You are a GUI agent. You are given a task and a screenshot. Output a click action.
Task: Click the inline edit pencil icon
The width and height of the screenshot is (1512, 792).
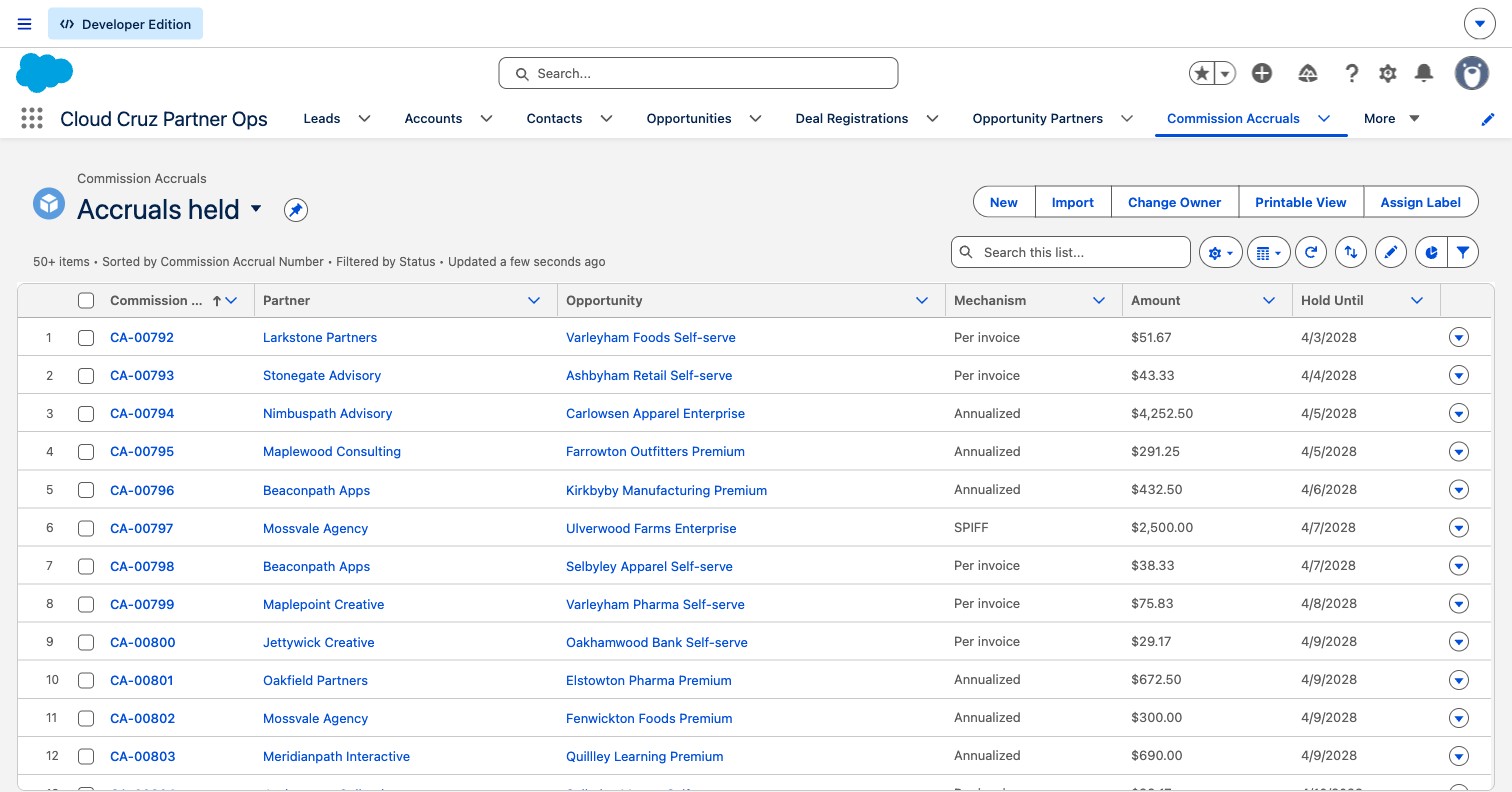[1390, 253]
